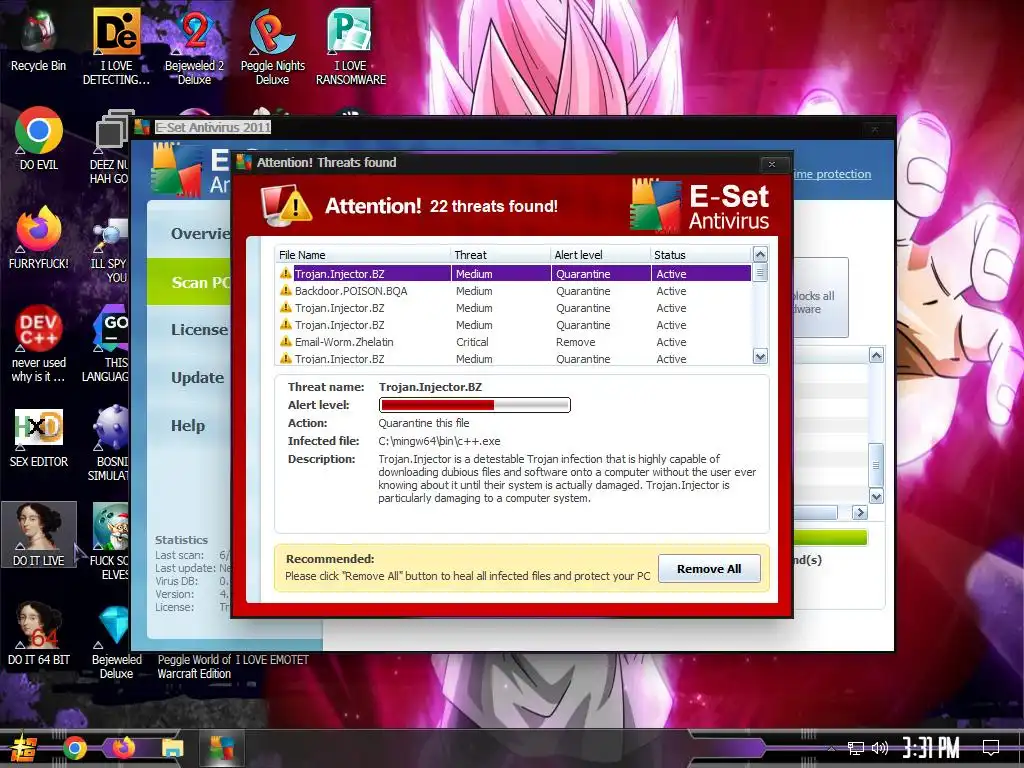The image size is (1024, 768).
Task: Launch Bejeweled 2 Deluxe from desktop
Action: pyautogui.click(x=194, y=46)
